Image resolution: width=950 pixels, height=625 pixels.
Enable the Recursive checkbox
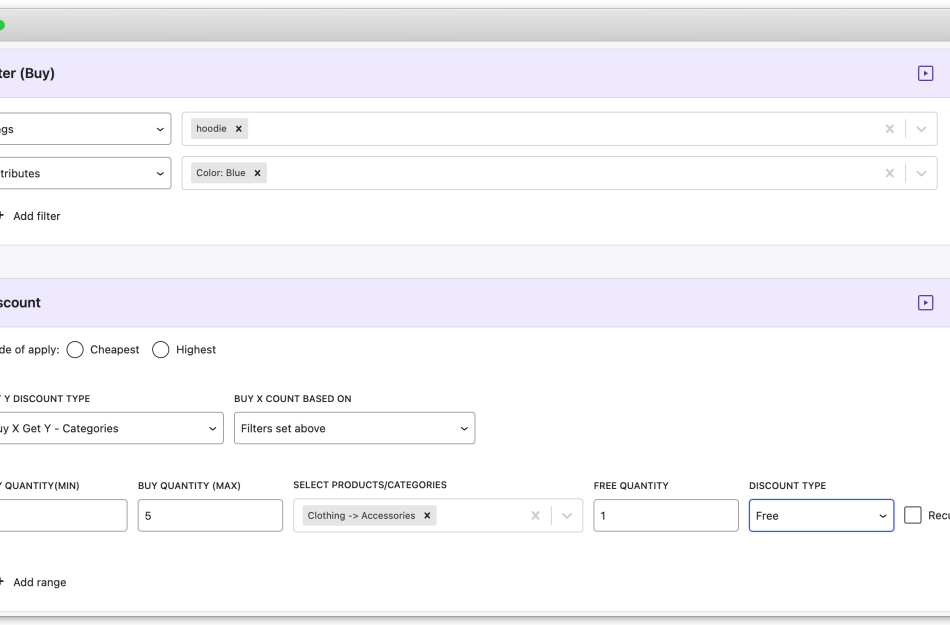912,514
